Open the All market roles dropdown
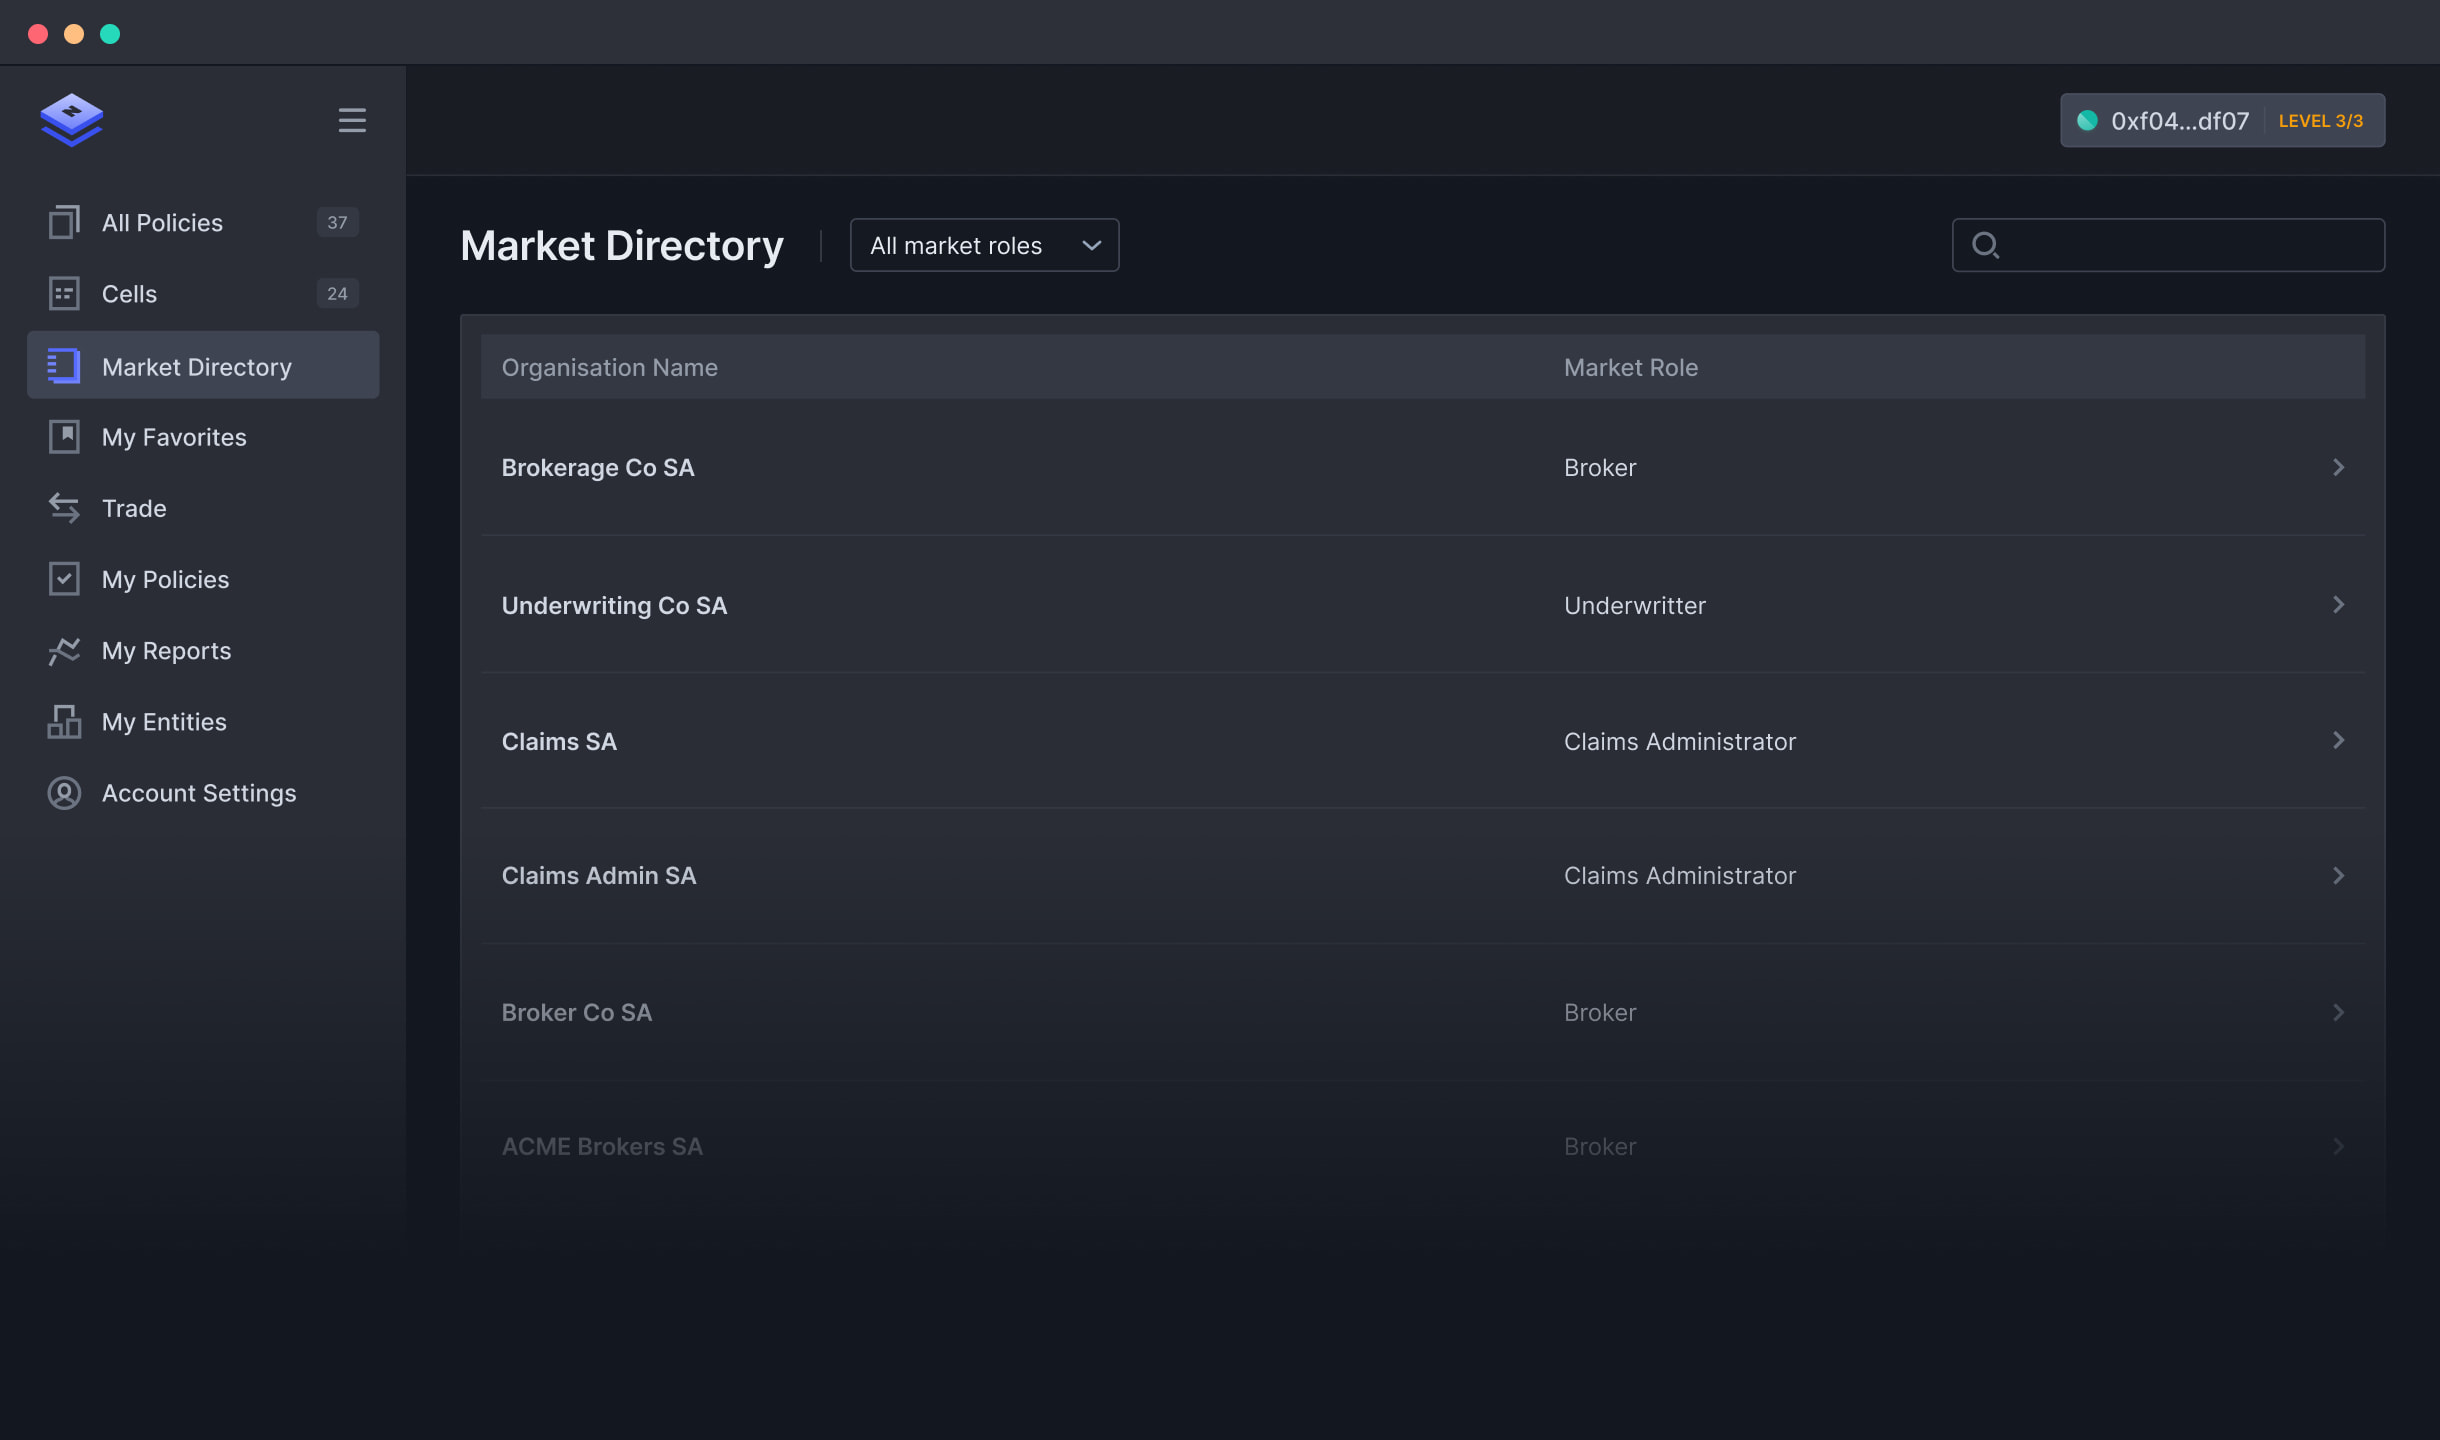2440x1440 pixels. (x=984, y=245)
